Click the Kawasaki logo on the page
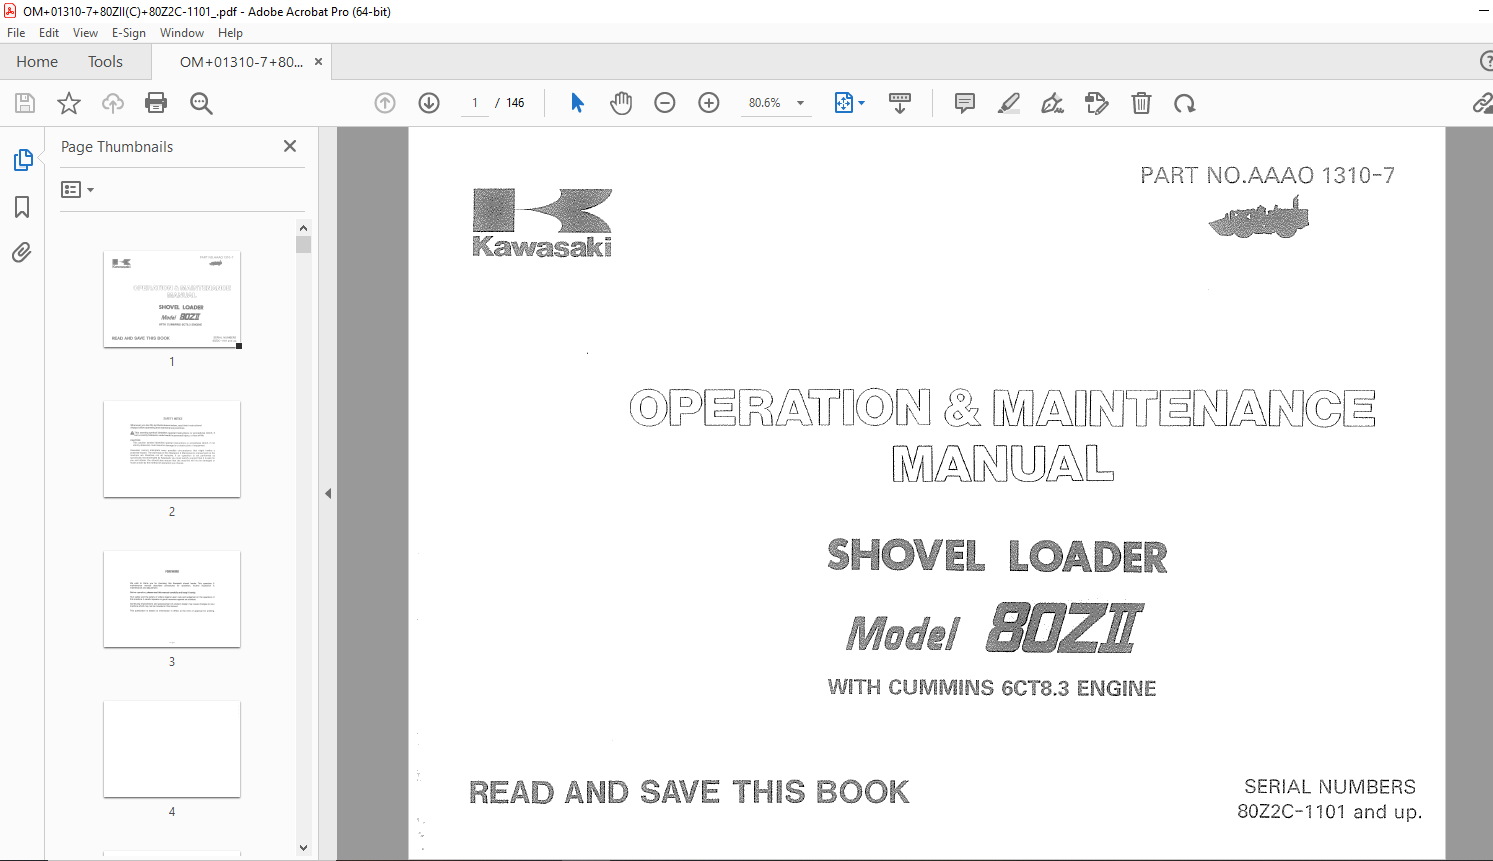This screenshot has height=861, width=1493. 542,223
